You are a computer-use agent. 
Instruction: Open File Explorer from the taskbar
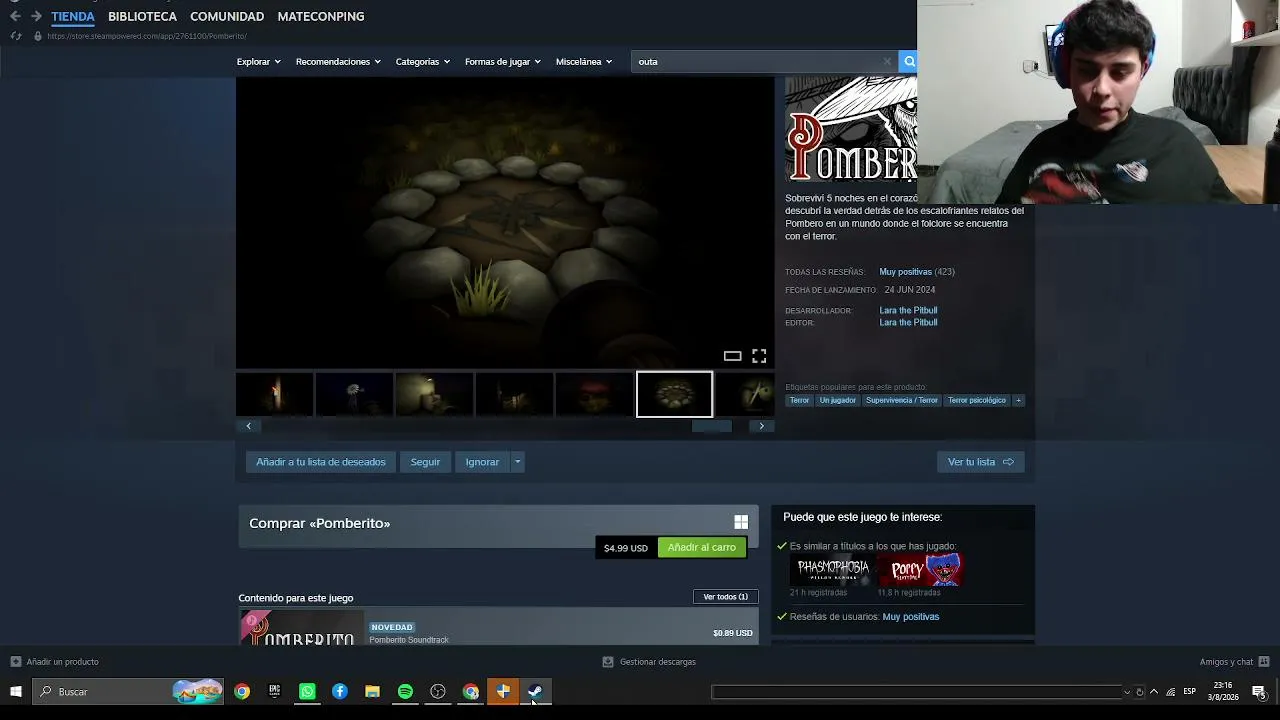pos(372,692)
